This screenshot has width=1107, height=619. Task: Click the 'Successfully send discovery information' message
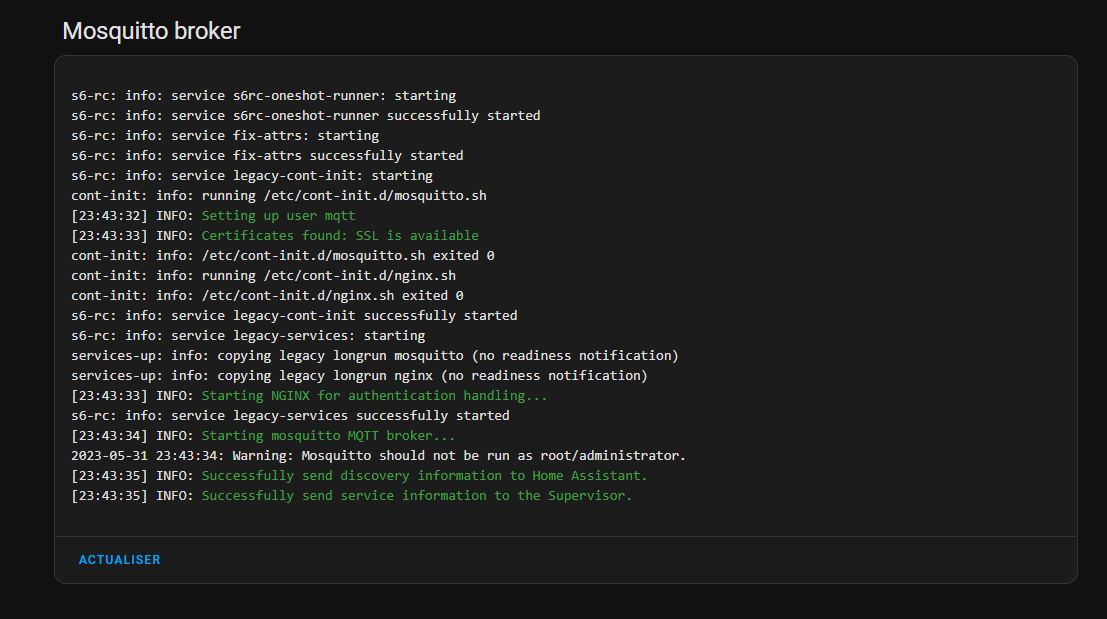[424, 476]
